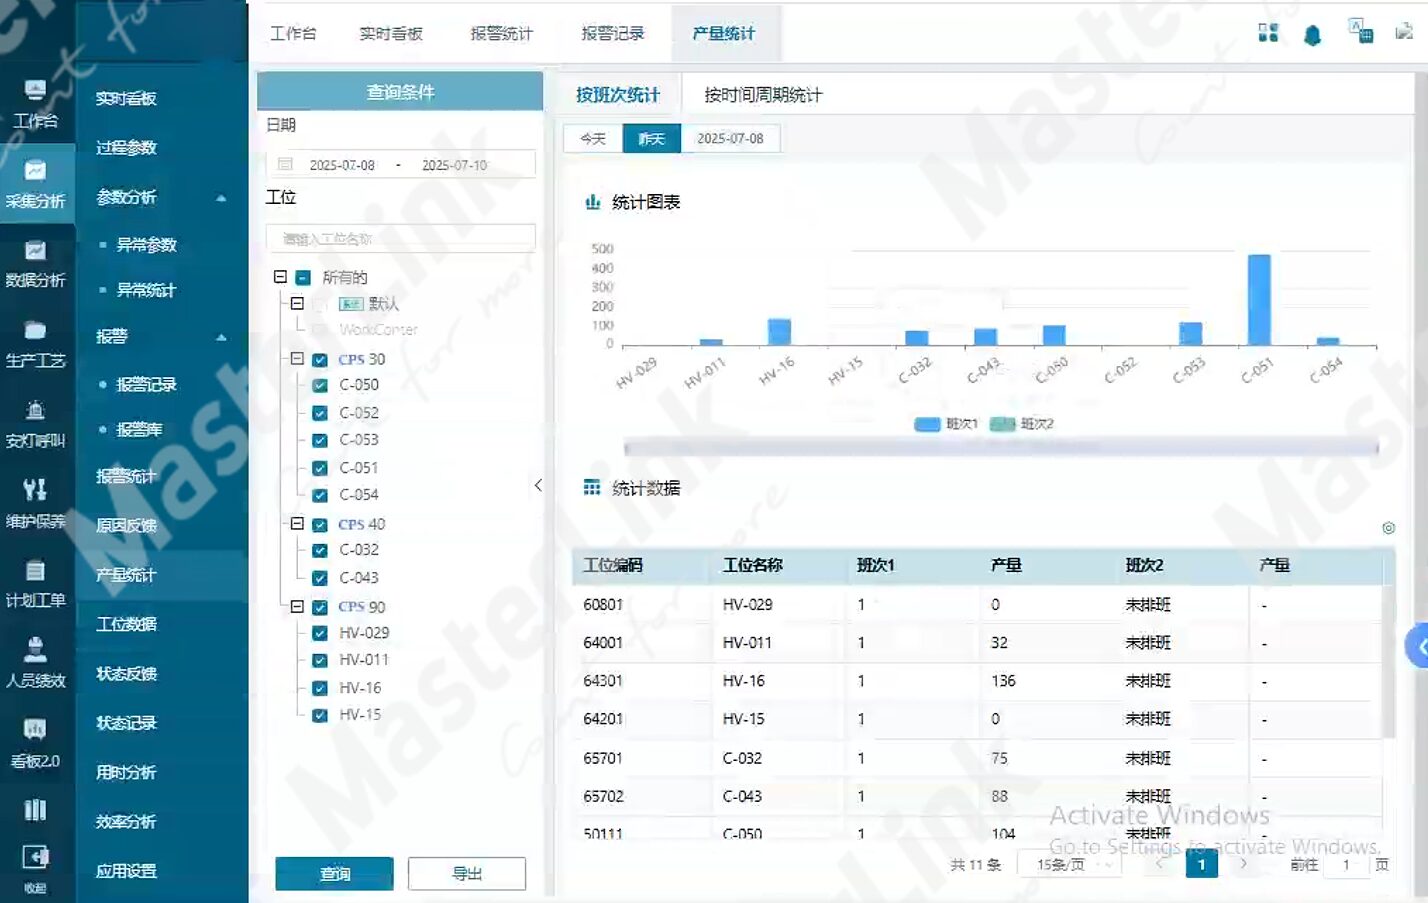Viewport: 1428px width, 903px height.
Task: Open the 安灯呼叫 sidebar icon
Action: click(x=35, y=410)
